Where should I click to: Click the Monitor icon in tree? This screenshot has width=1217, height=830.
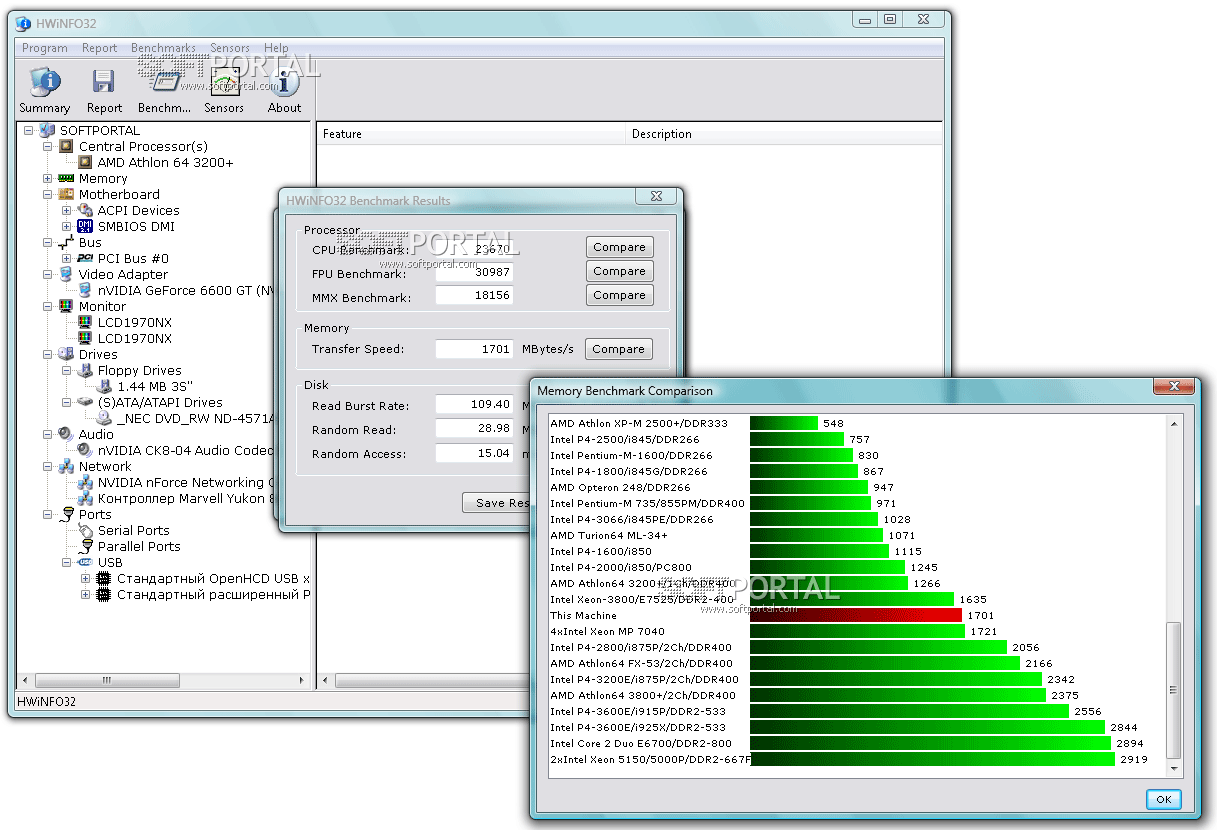66,306
